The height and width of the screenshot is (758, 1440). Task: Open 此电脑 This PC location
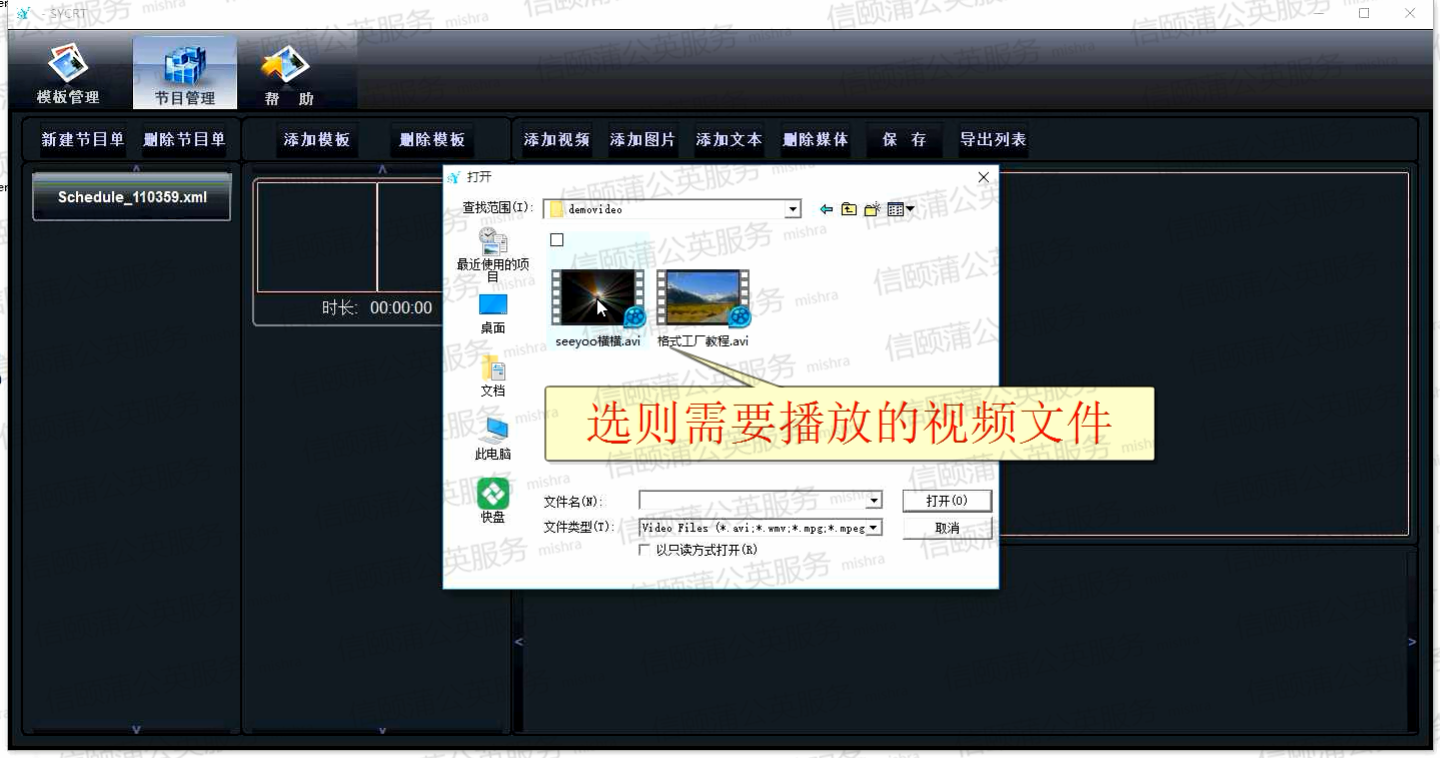tap(492, 439)
